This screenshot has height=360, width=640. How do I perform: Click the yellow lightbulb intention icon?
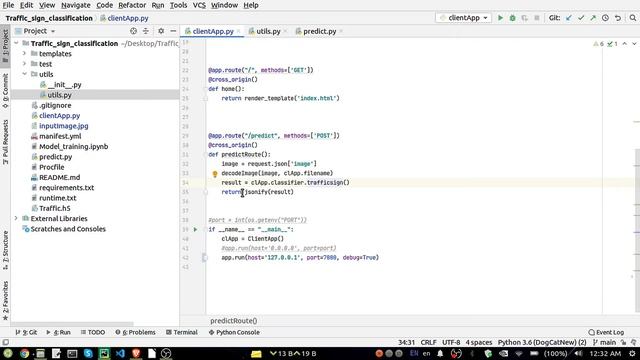(215, 174)
